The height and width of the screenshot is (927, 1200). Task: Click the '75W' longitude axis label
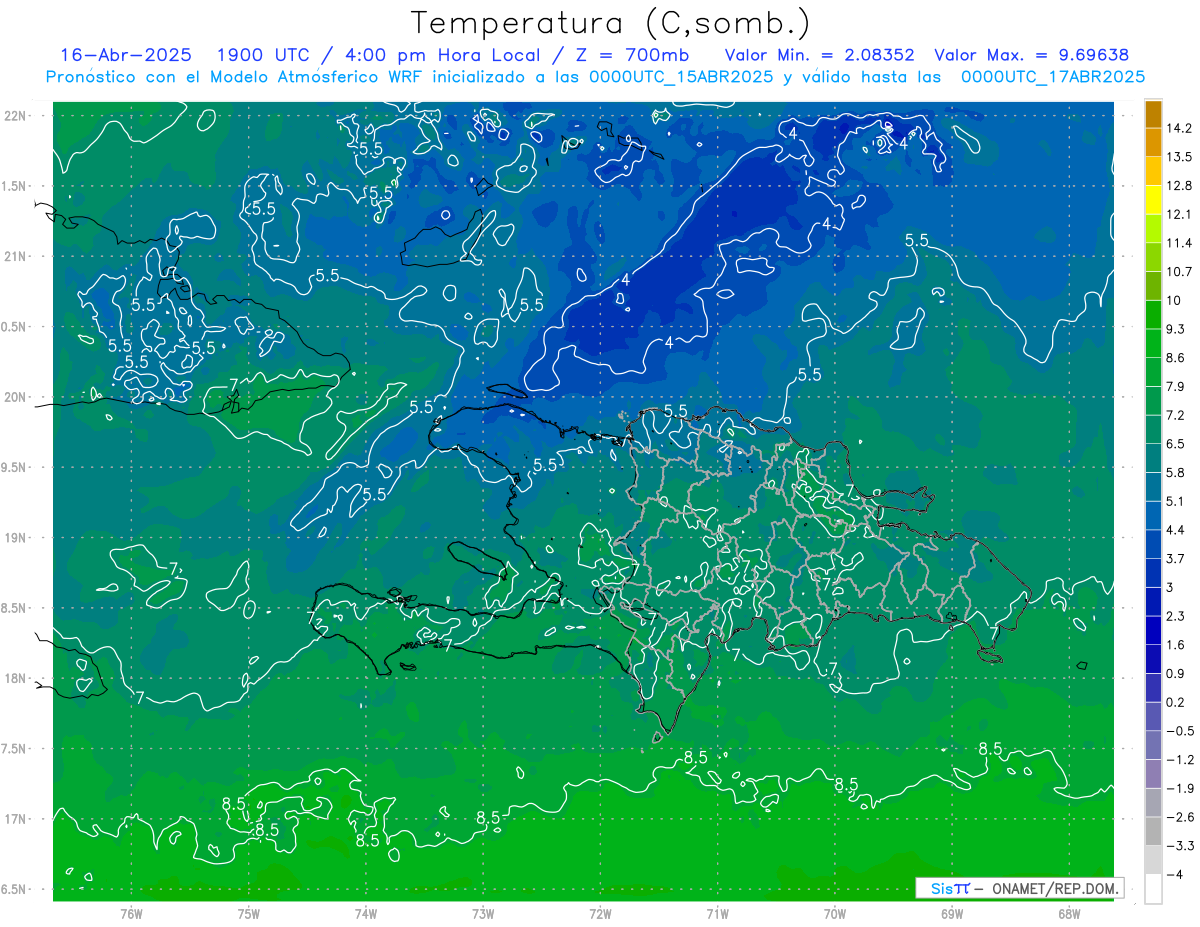[x=249, y=913]
